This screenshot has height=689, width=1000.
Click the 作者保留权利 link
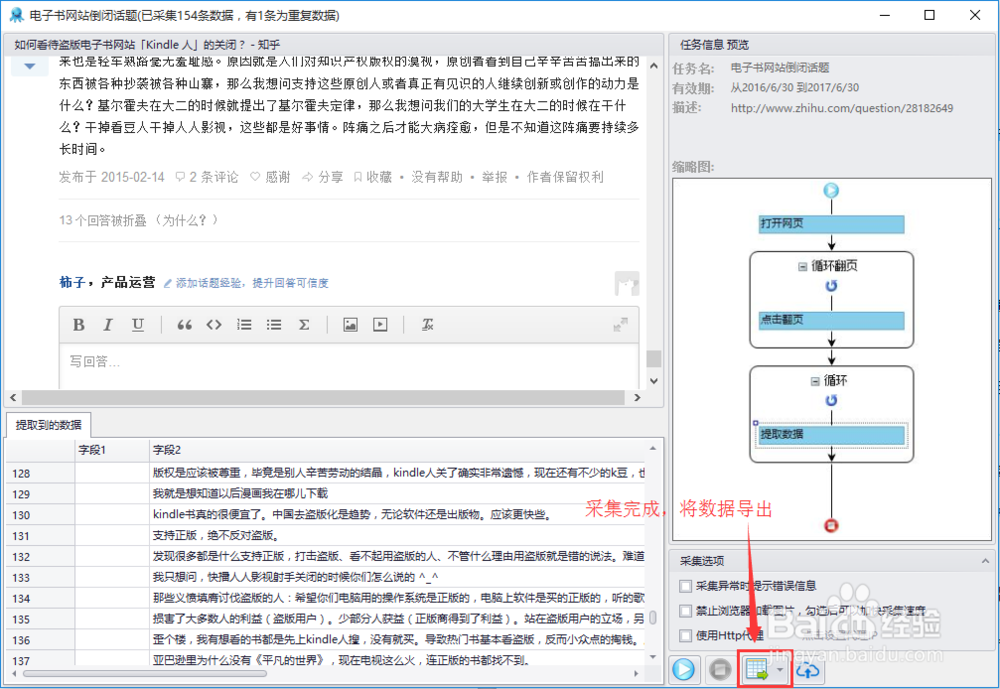pos(565,177)
